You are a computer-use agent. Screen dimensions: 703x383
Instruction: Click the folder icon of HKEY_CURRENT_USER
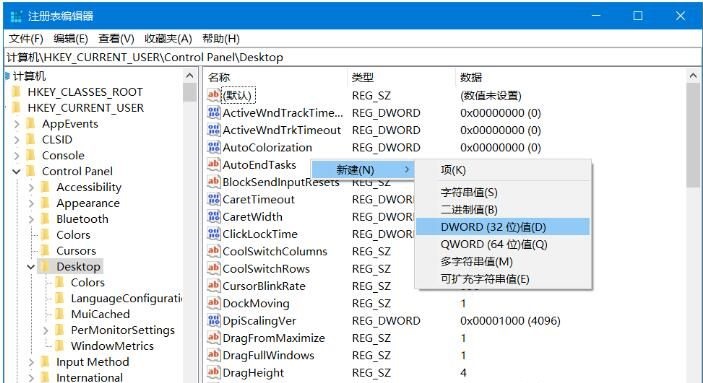point(17,108)
